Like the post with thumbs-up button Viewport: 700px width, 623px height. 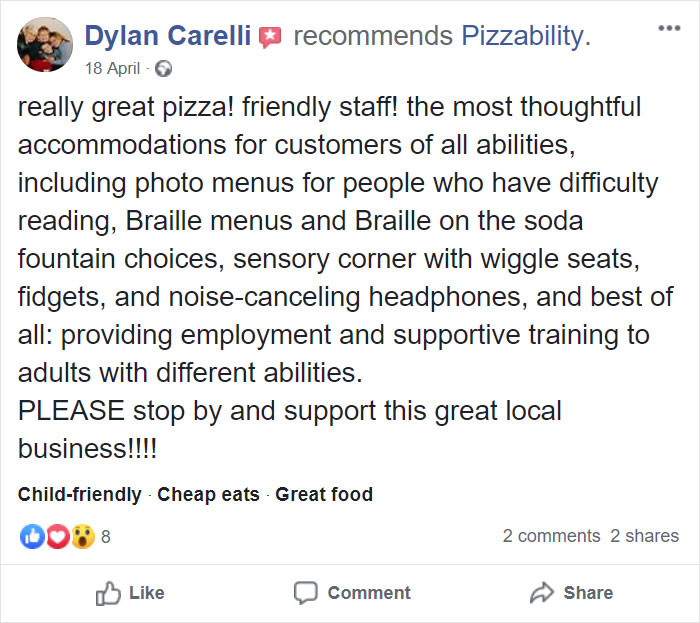click(130, 593)
